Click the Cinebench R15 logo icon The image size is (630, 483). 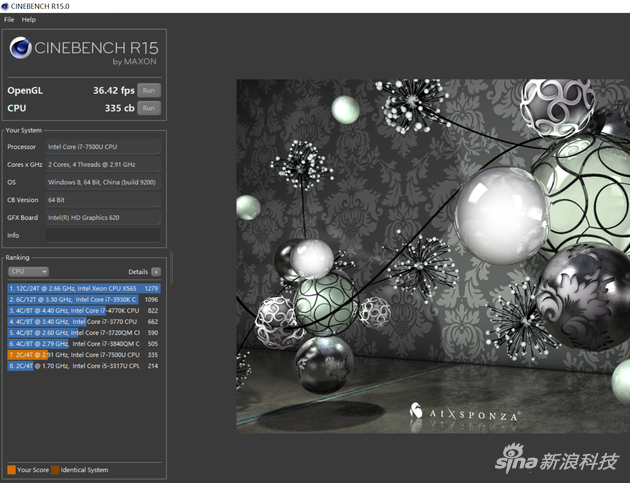point(20,48)
